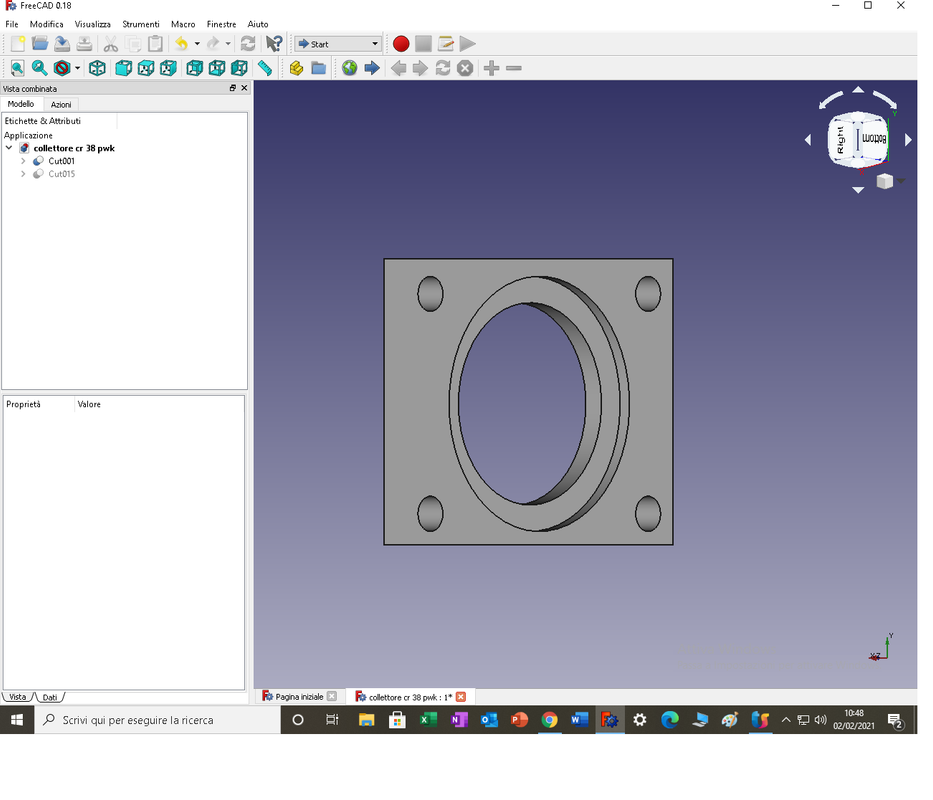Select Cut001 in the model tree
Image resolution: width=933 pixels, height=800 pixels.
[61, 161]
